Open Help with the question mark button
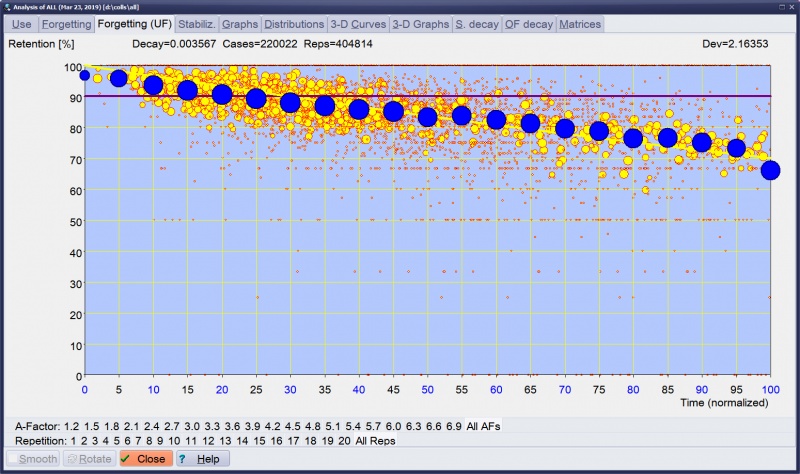 [203, 459]
